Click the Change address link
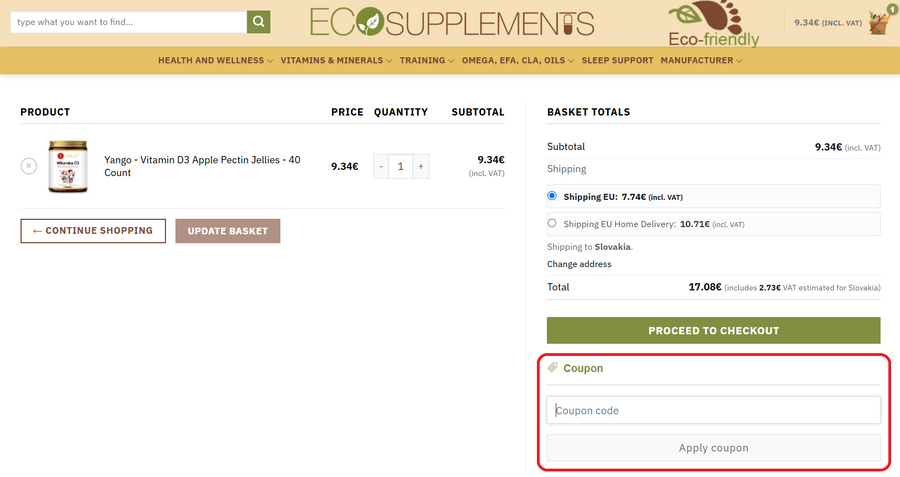Screen dimensions: 900x477 pos(579,264)
